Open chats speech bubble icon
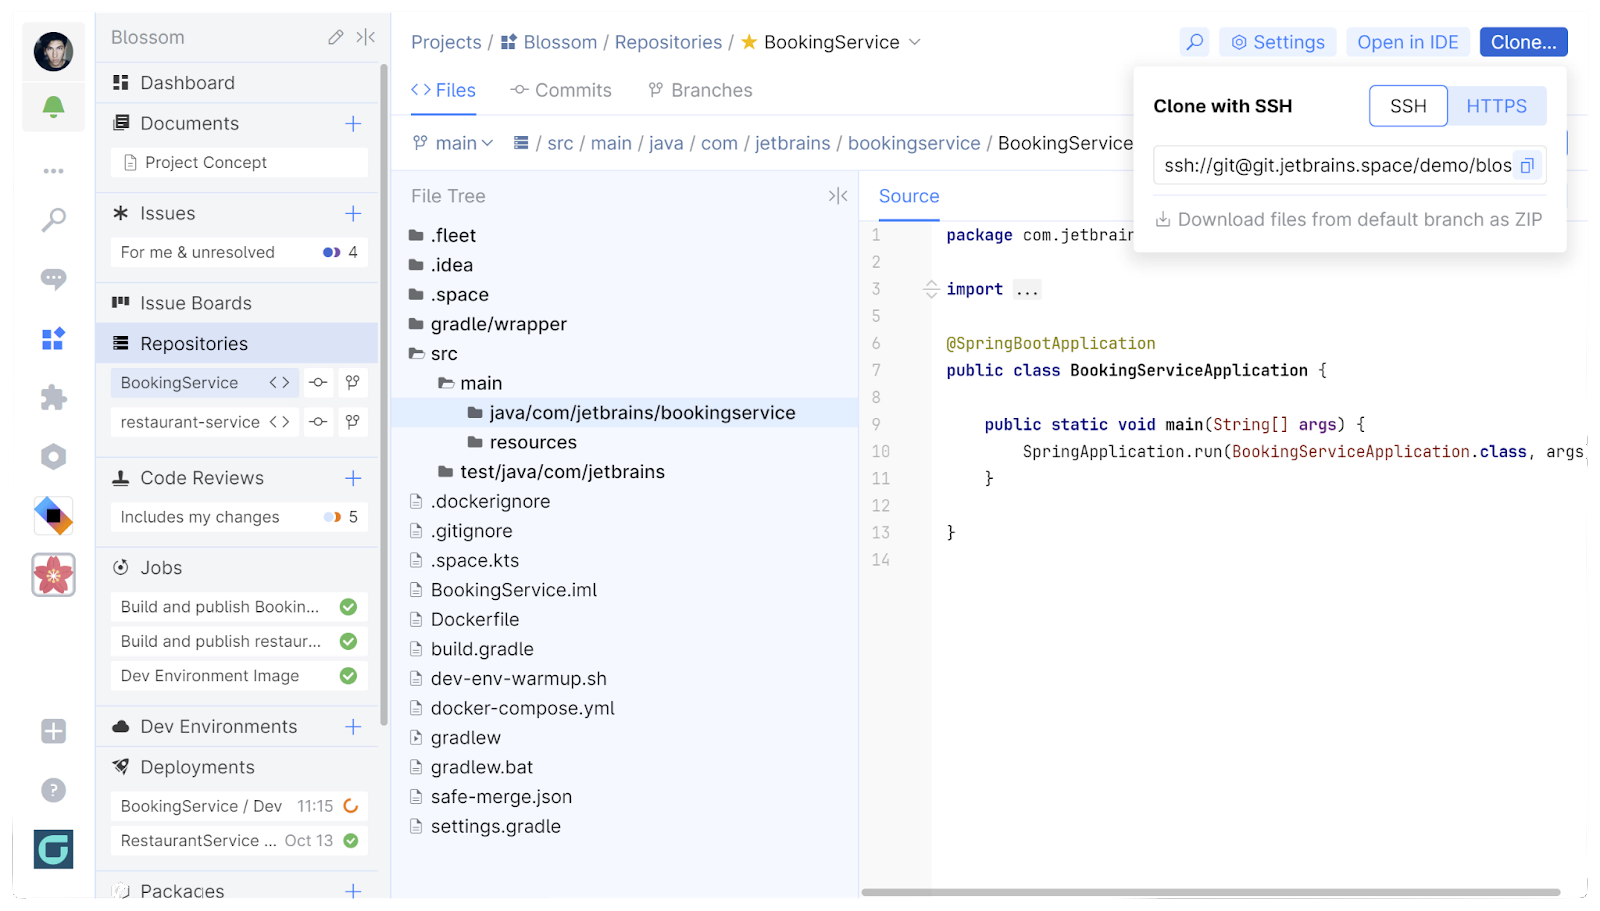The width and height of the screenshot is (1600, 911). point(53,279)
